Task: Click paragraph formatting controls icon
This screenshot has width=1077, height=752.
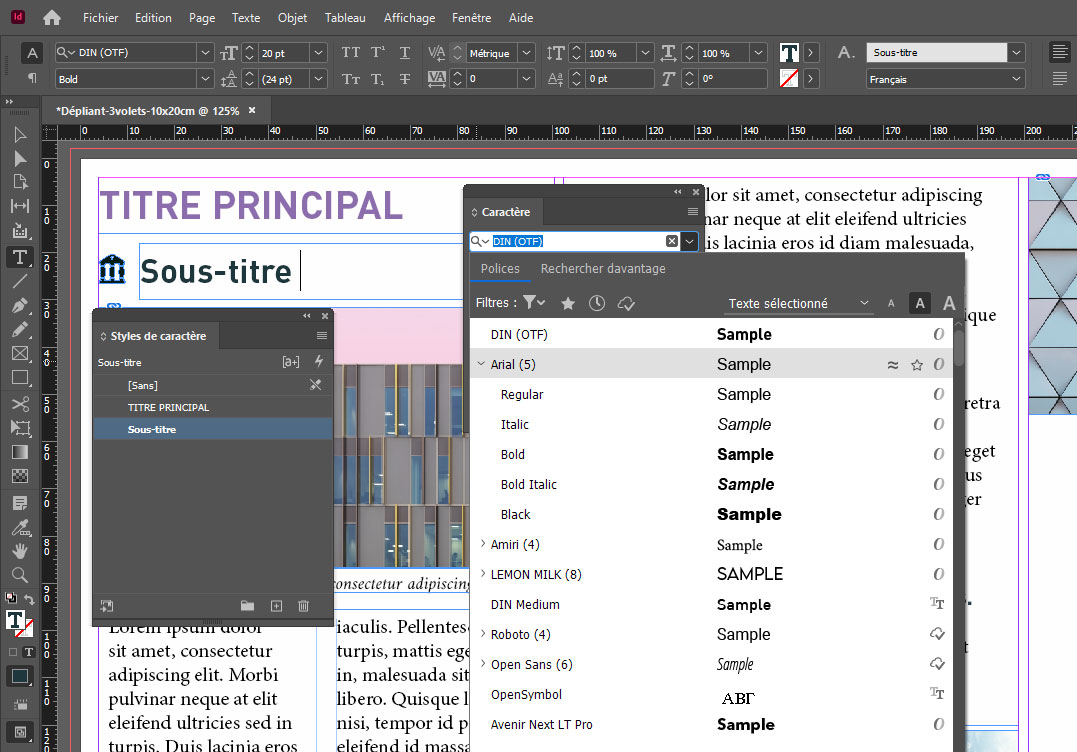Action: 32,78
